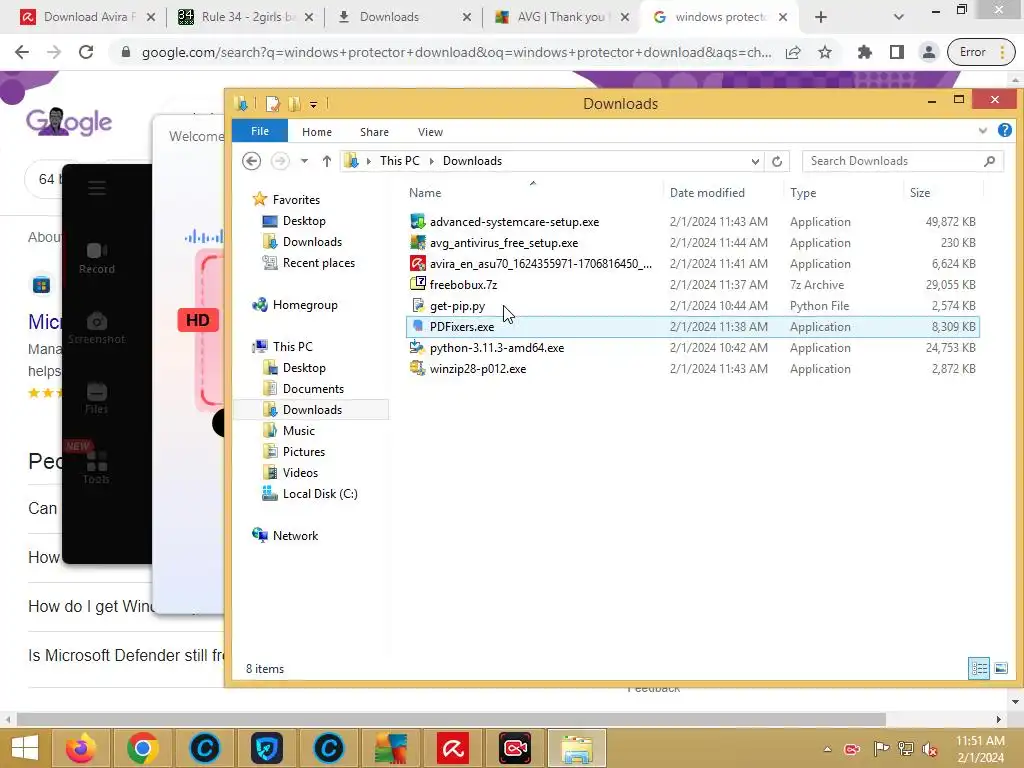The width and height of the screenshot is (1024, 768).
Task: Select python-3.11.3-amd64.exe file icon
Action: click(417, 347)
